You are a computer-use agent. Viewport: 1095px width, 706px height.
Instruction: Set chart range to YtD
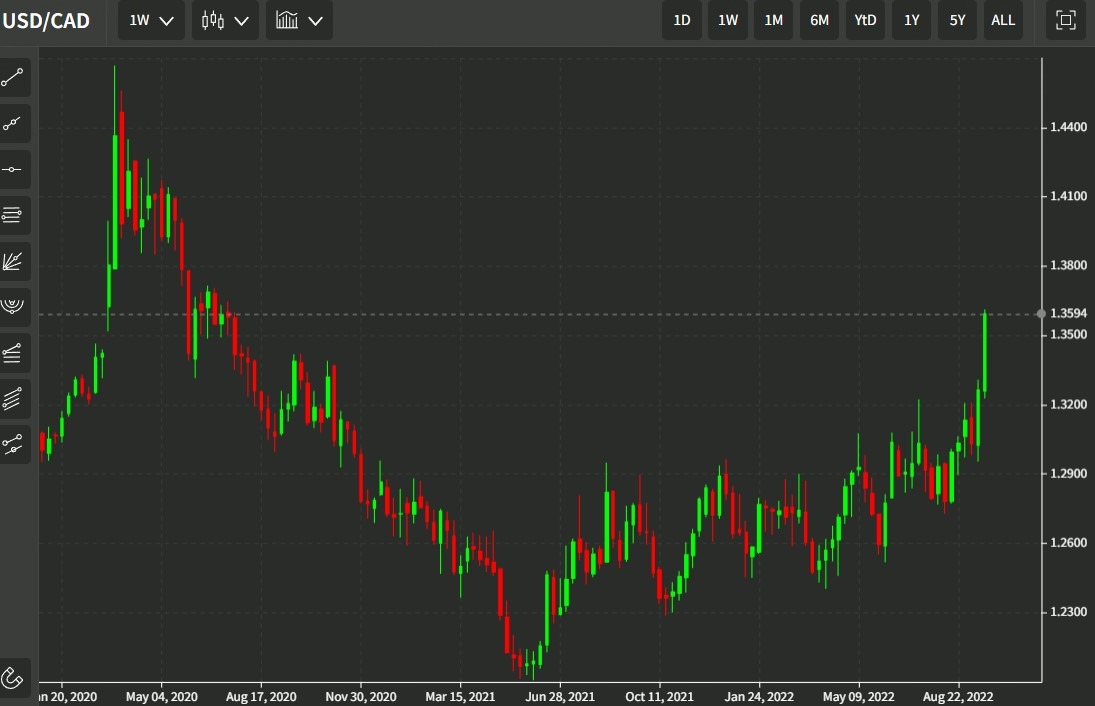click(865, 20)
